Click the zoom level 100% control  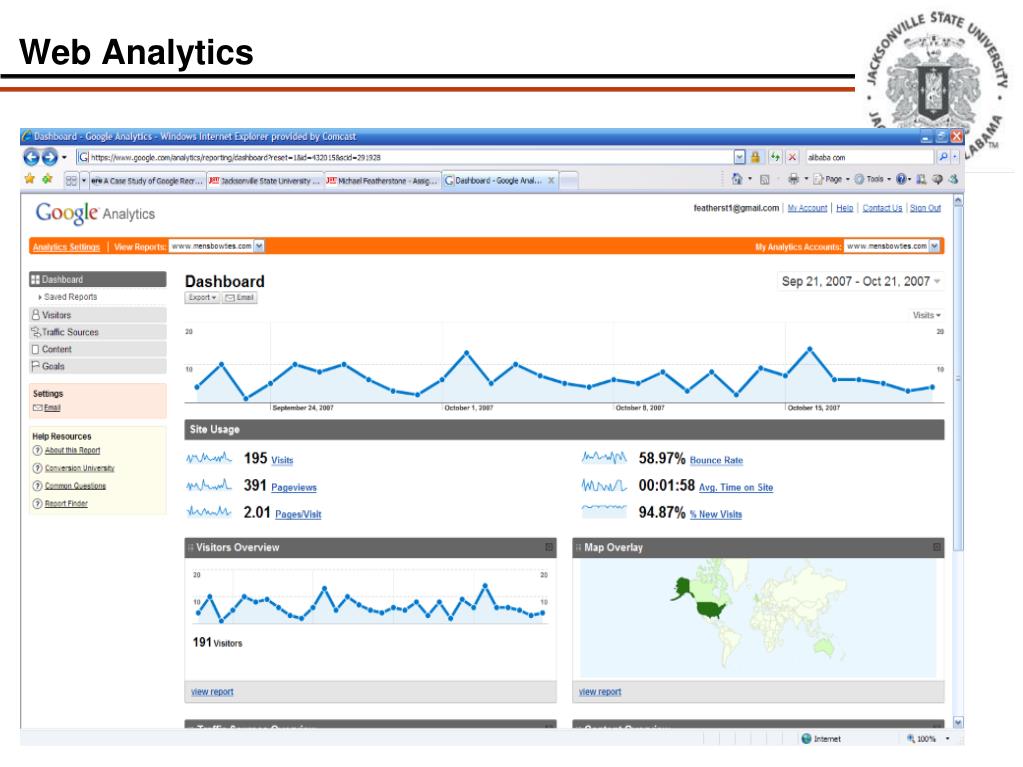(x=928, y=739)
